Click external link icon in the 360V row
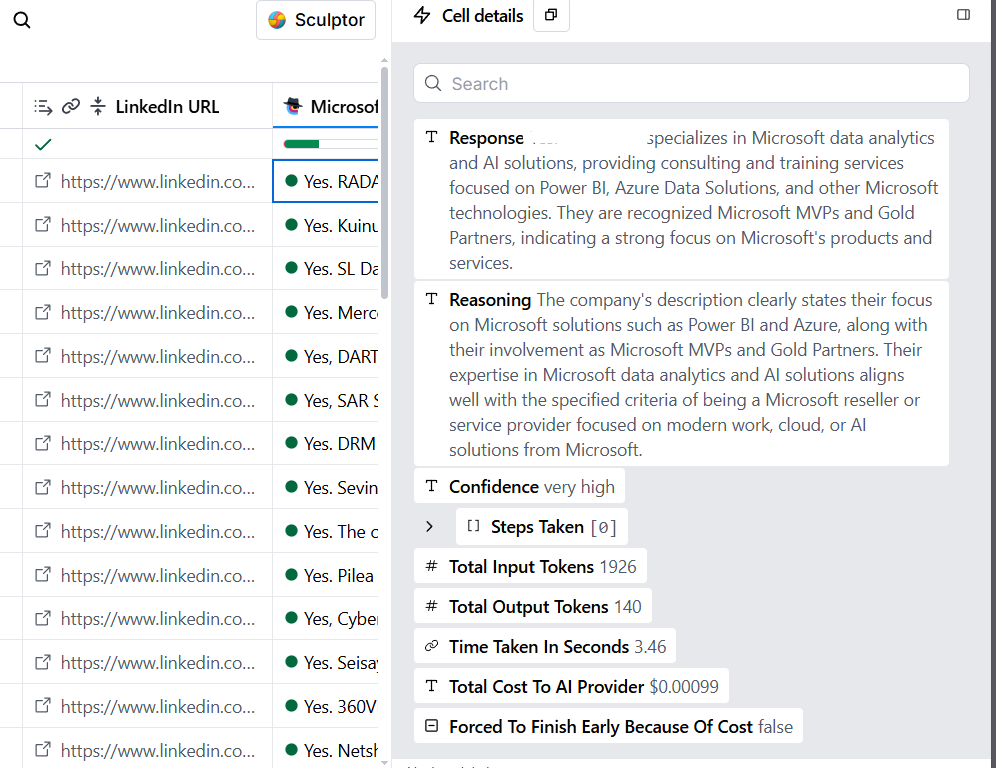996x768 pixels. coord(43,706)
